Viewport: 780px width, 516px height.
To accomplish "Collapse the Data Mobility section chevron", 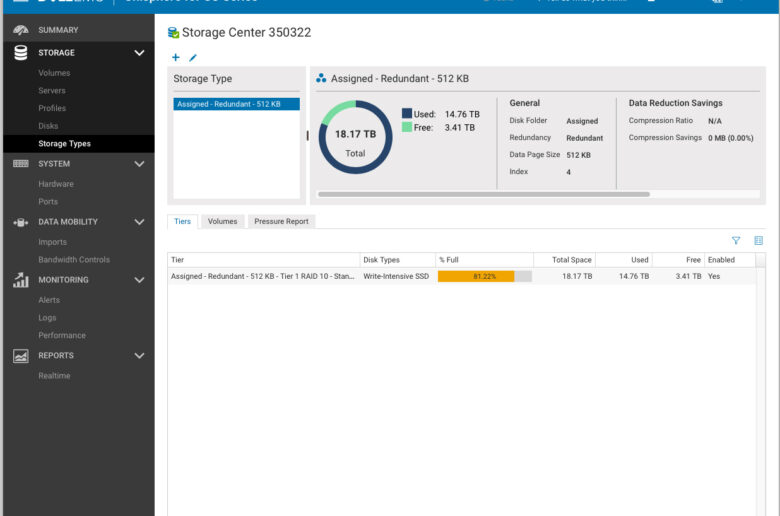I will (139, 222).
